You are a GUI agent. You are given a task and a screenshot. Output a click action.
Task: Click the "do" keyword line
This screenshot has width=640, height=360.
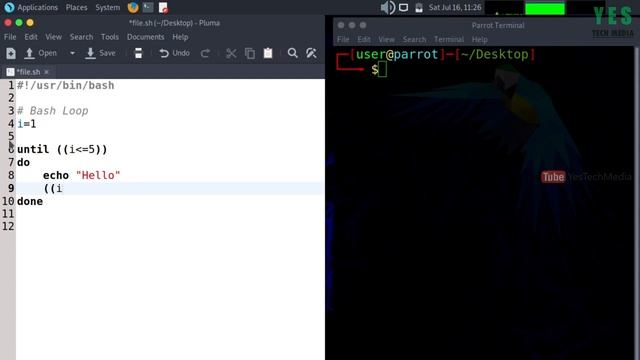(23, 162)
